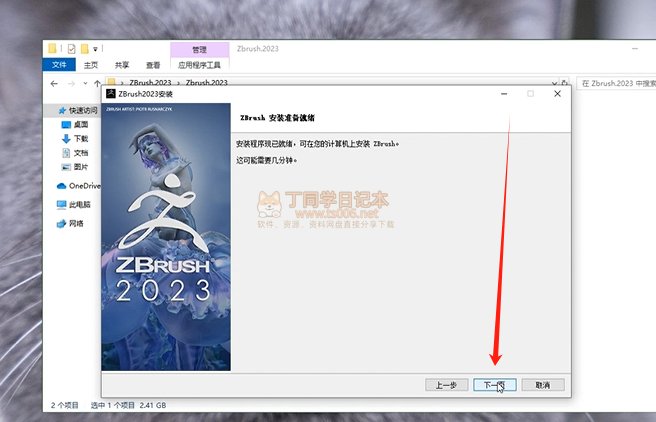Click the OneDrive cloud icon
This screenshot has width=656, height=422.
click(62, 186)
